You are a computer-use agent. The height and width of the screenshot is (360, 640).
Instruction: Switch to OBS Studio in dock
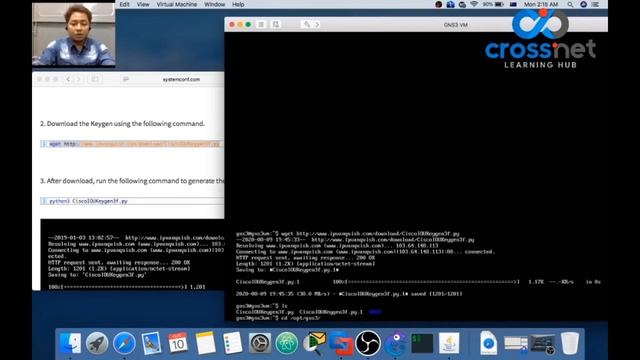[x=368, y=343]
